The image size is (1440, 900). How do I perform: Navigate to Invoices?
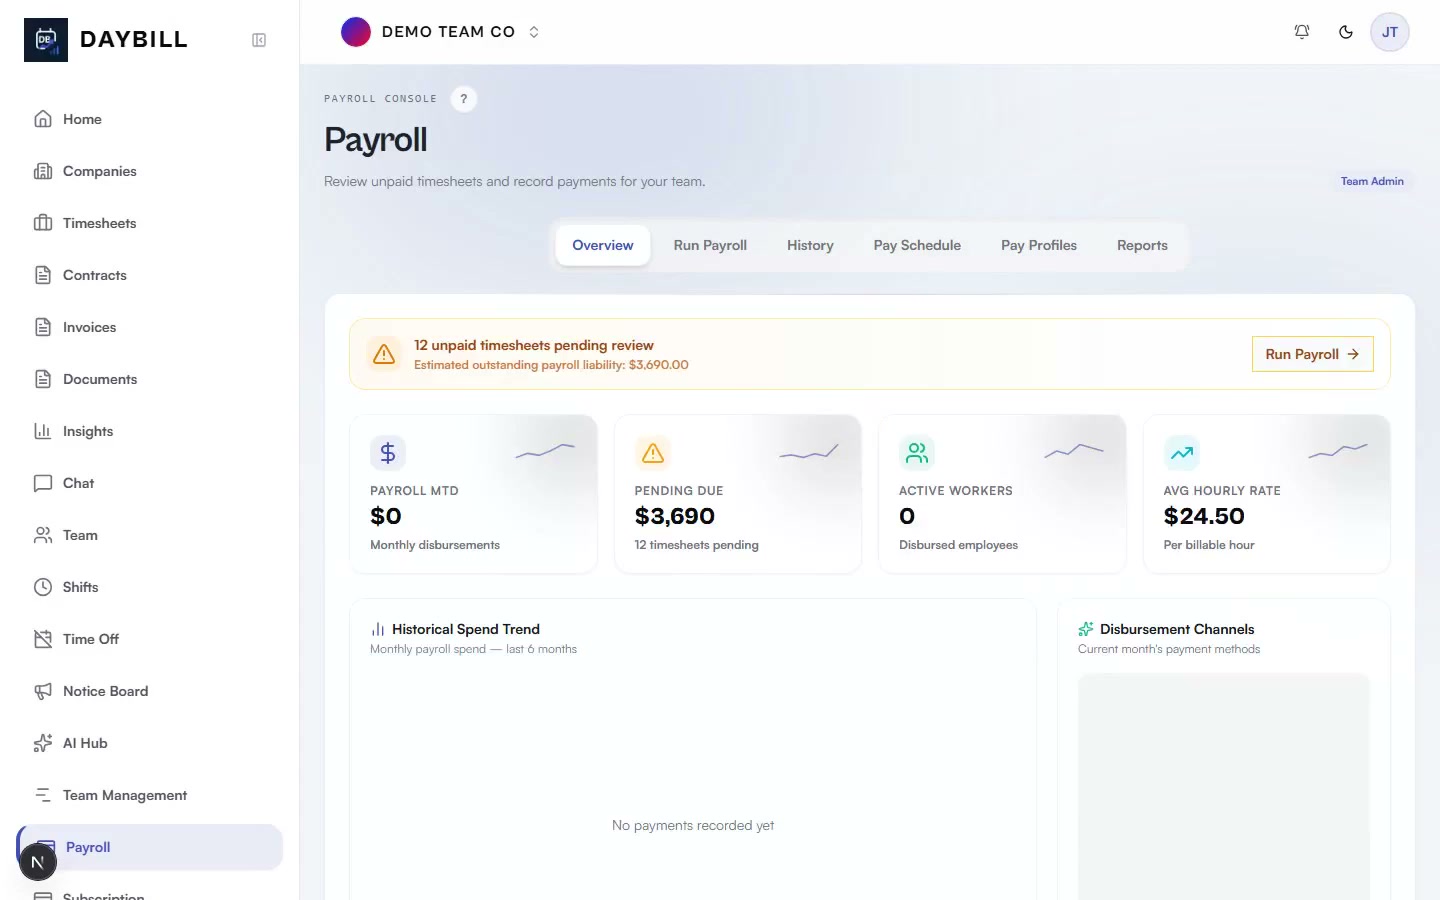pos(150,327)
